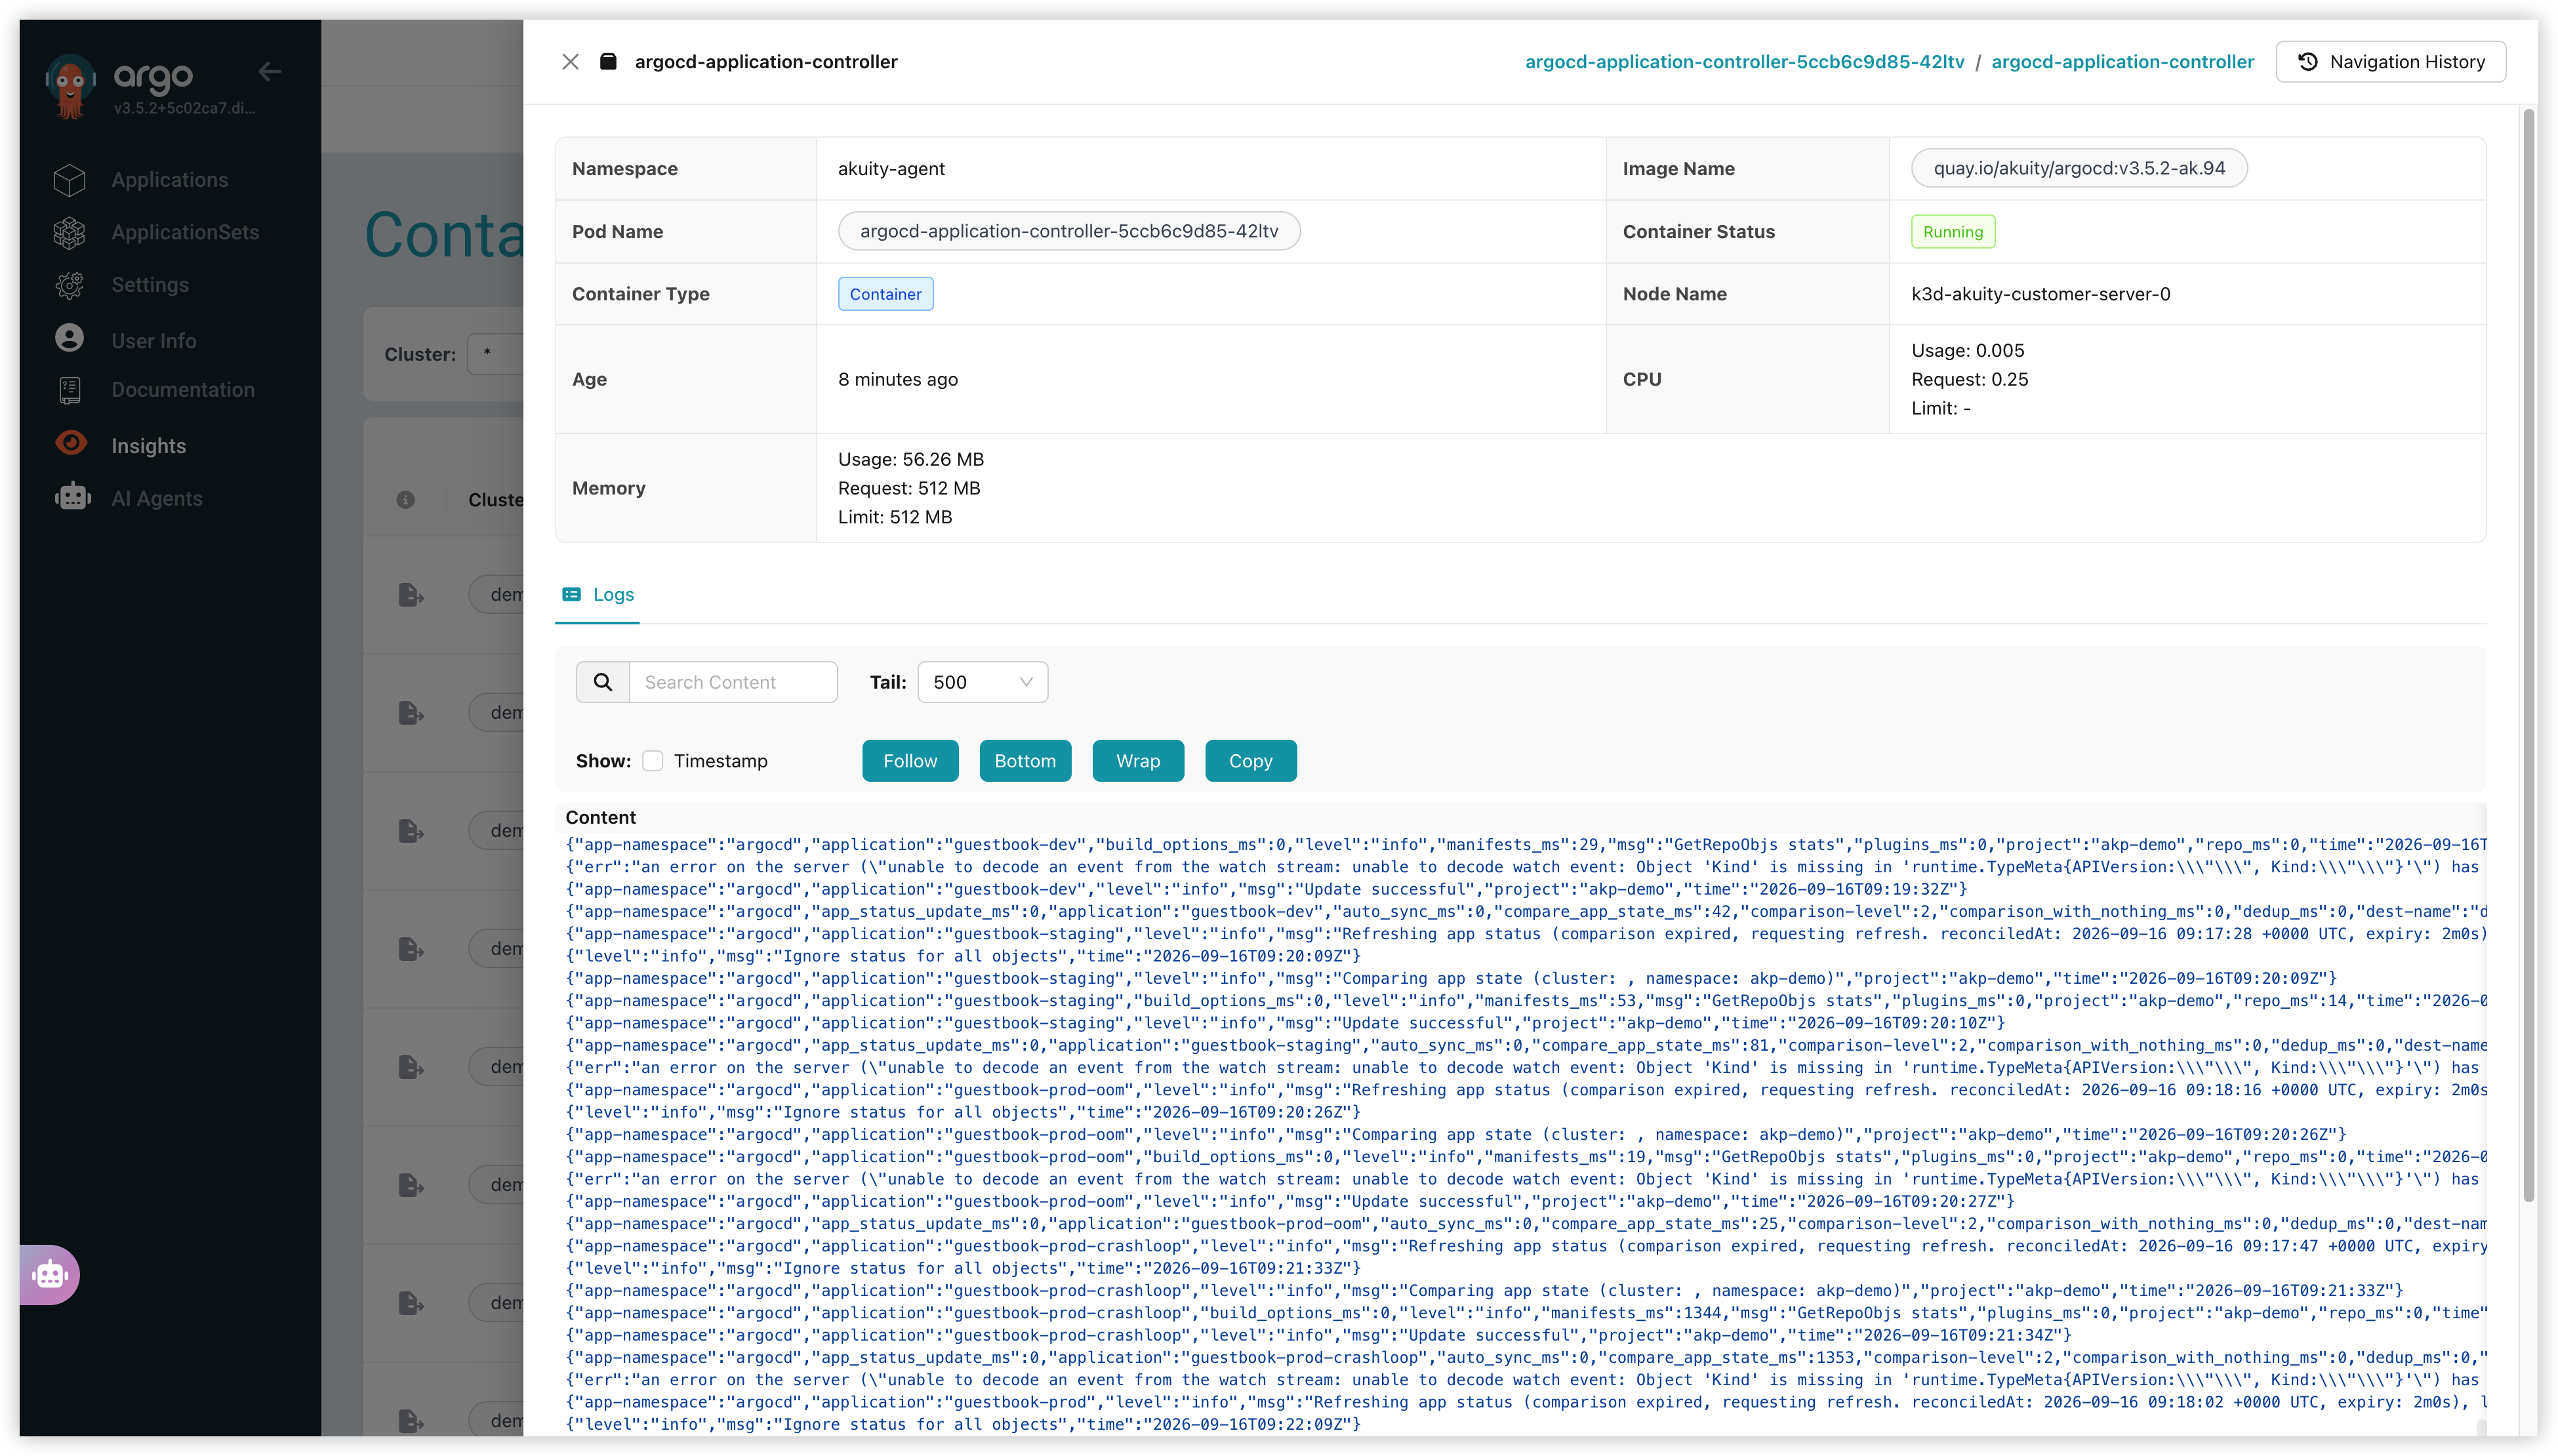Click the first row's logs icon in background table
The image size is (2558, 1456).
(410, 595)
